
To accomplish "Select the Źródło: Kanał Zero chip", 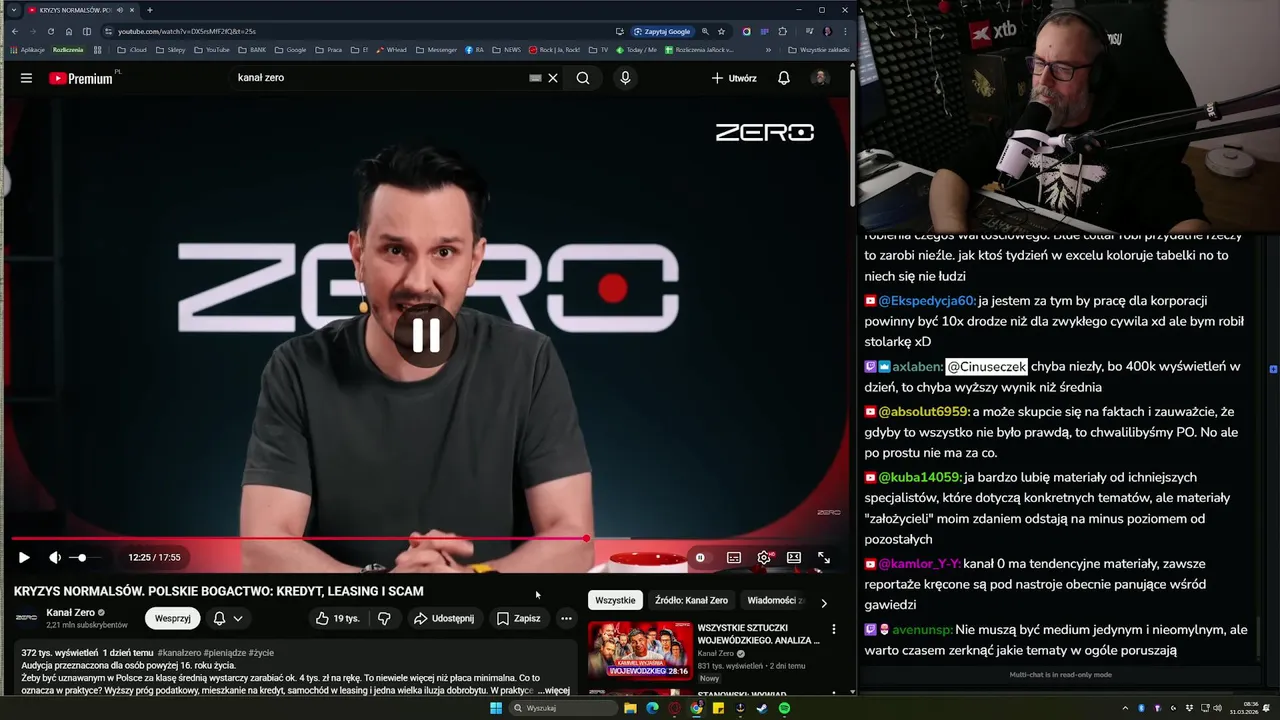I will coord(691,600).
